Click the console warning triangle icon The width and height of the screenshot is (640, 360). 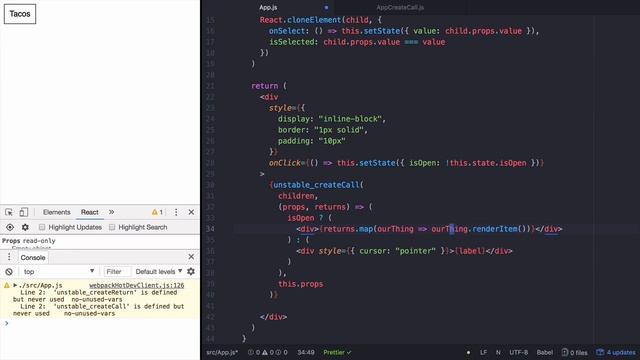7,285
